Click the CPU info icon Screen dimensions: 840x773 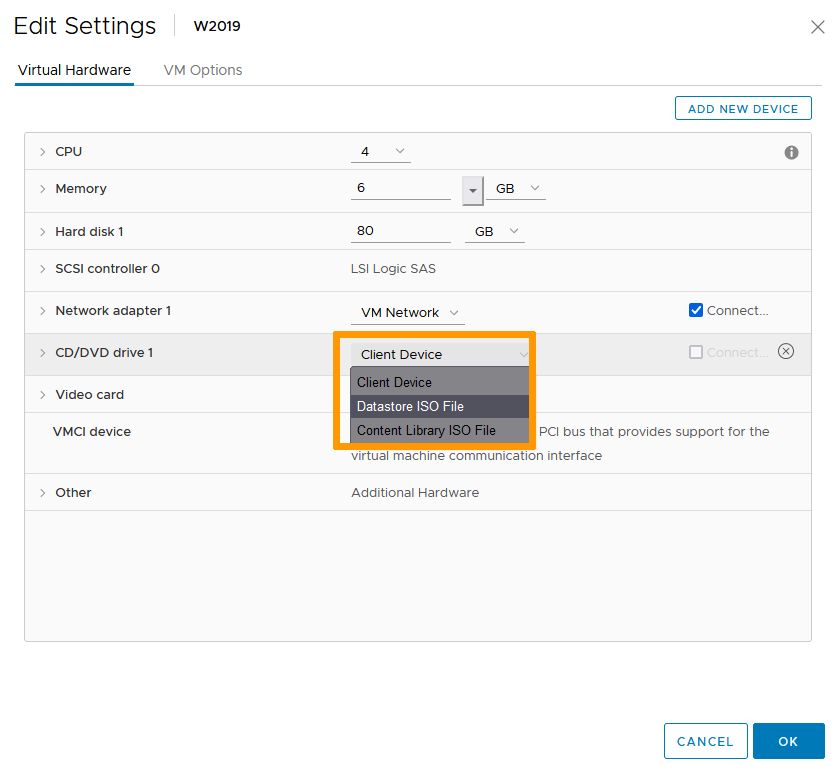click(x=791, y=153)
